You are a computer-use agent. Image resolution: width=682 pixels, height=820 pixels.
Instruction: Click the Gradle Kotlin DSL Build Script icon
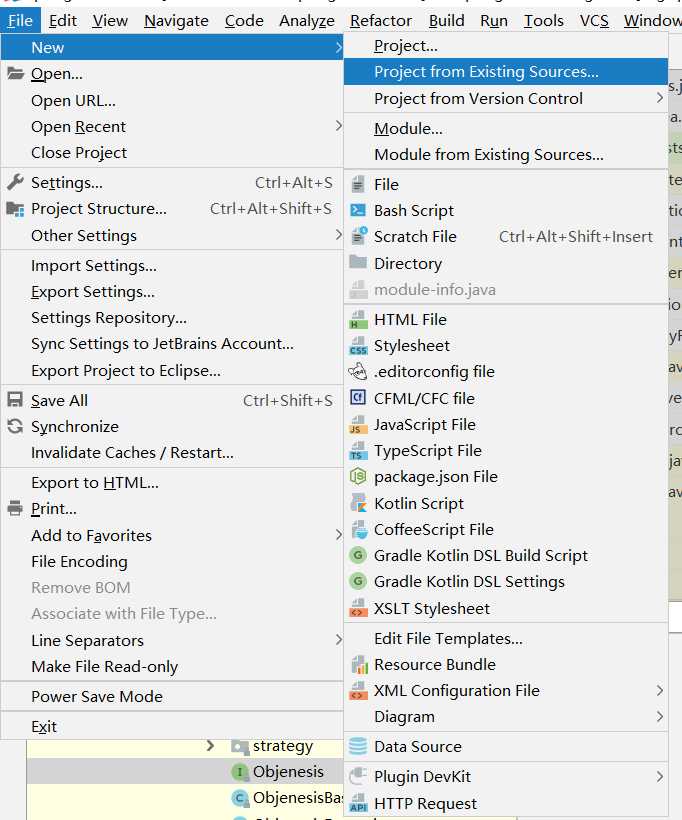[x=358, y=555]
